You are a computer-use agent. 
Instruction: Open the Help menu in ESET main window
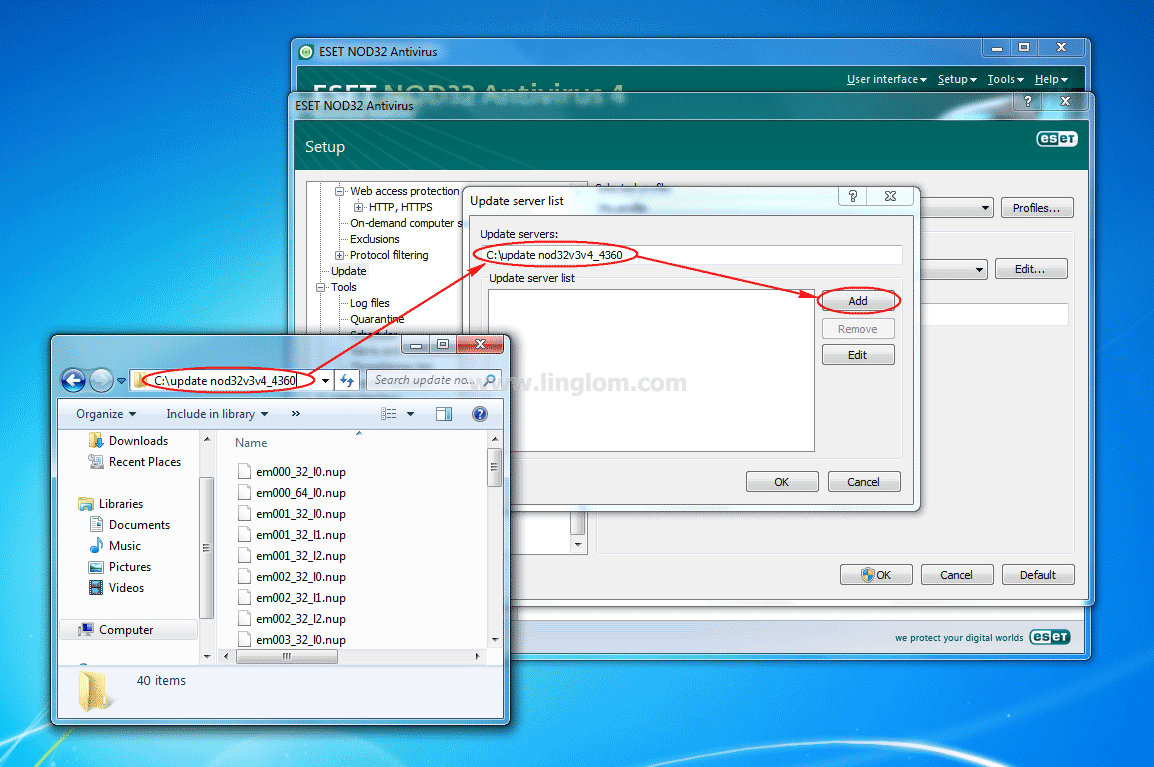click(1051, 79)
